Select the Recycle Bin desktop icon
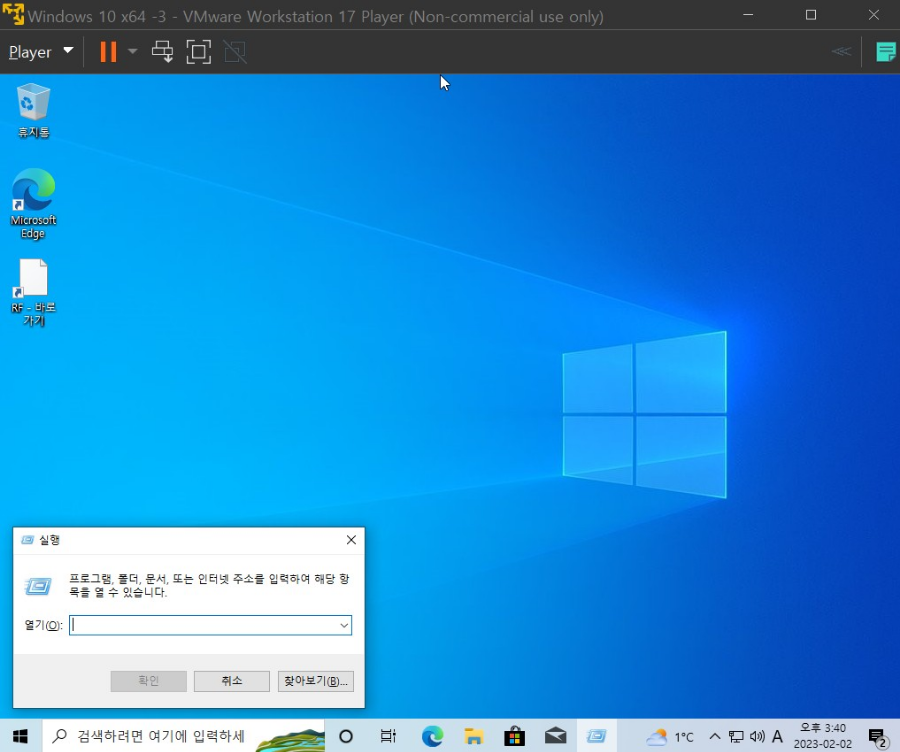Image resolution: width=900 pixels, height=752 pixels. pyautogui.click(x=33, y=111)
